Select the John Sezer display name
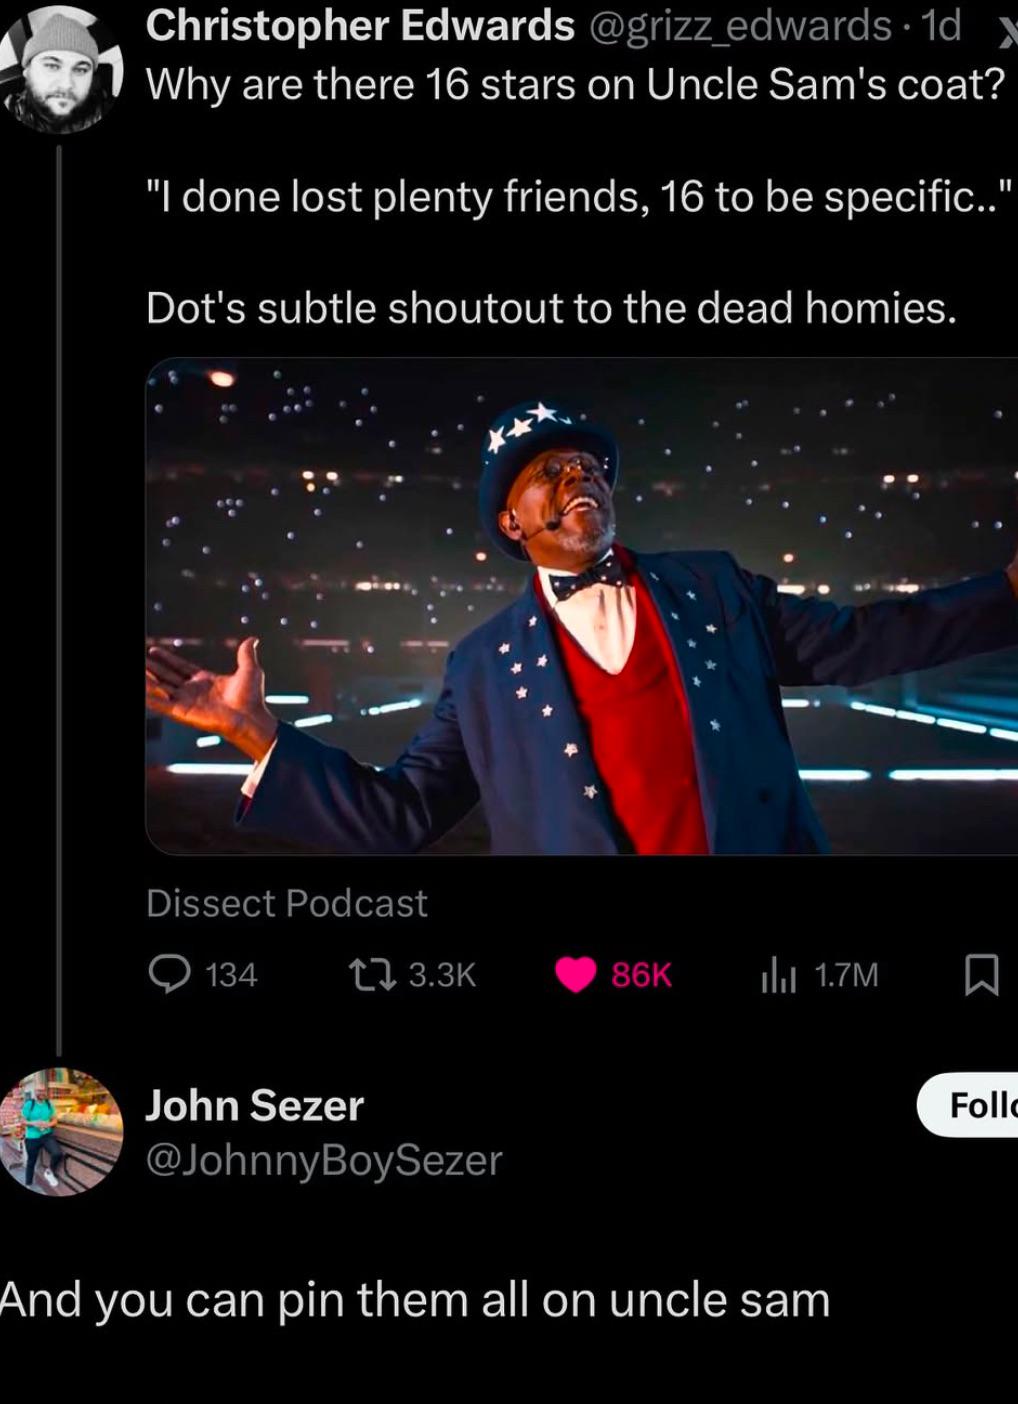This screenshot has height=1404, width=1018. pos(255,1105)
